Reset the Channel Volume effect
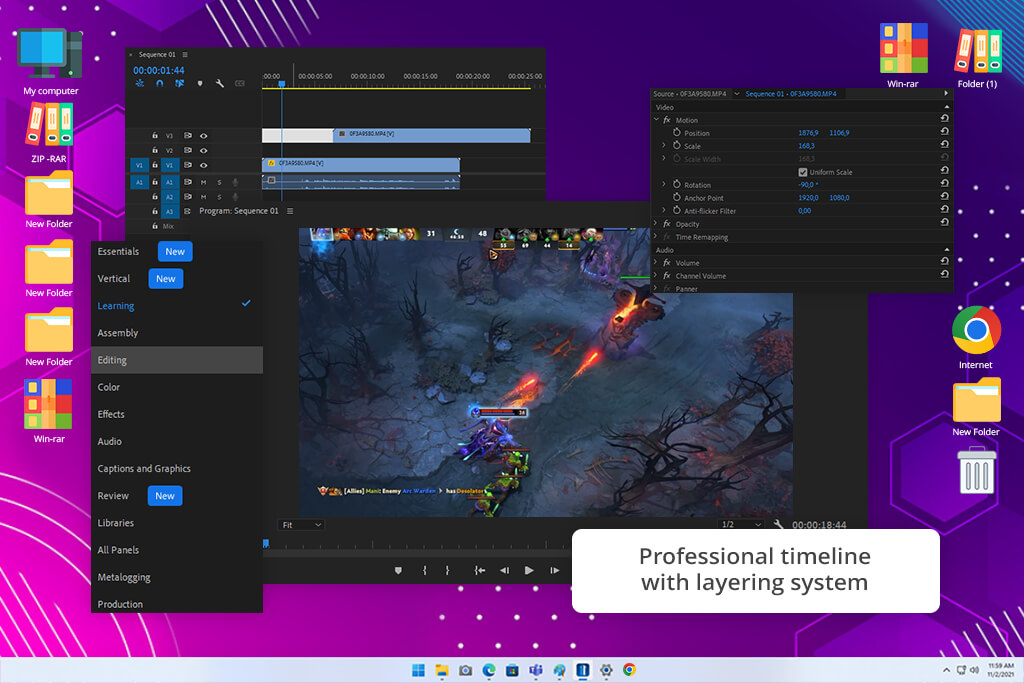 point(944,274)
